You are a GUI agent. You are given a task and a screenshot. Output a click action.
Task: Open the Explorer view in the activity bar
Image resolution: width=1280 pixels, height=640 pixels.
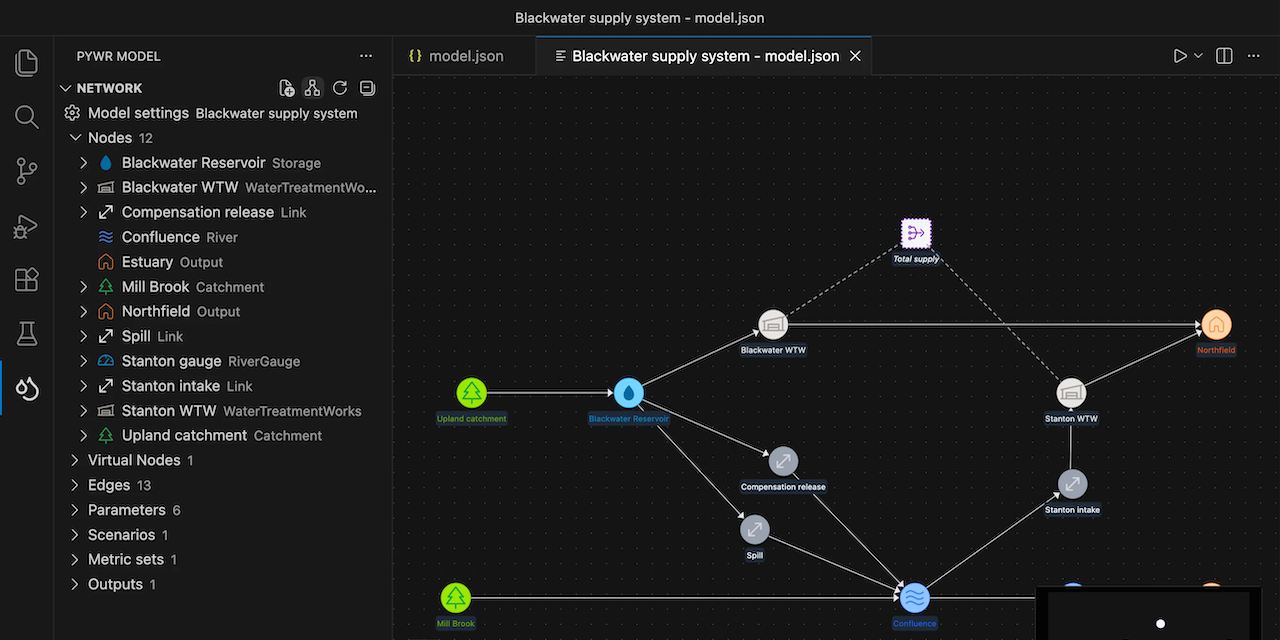27,63
